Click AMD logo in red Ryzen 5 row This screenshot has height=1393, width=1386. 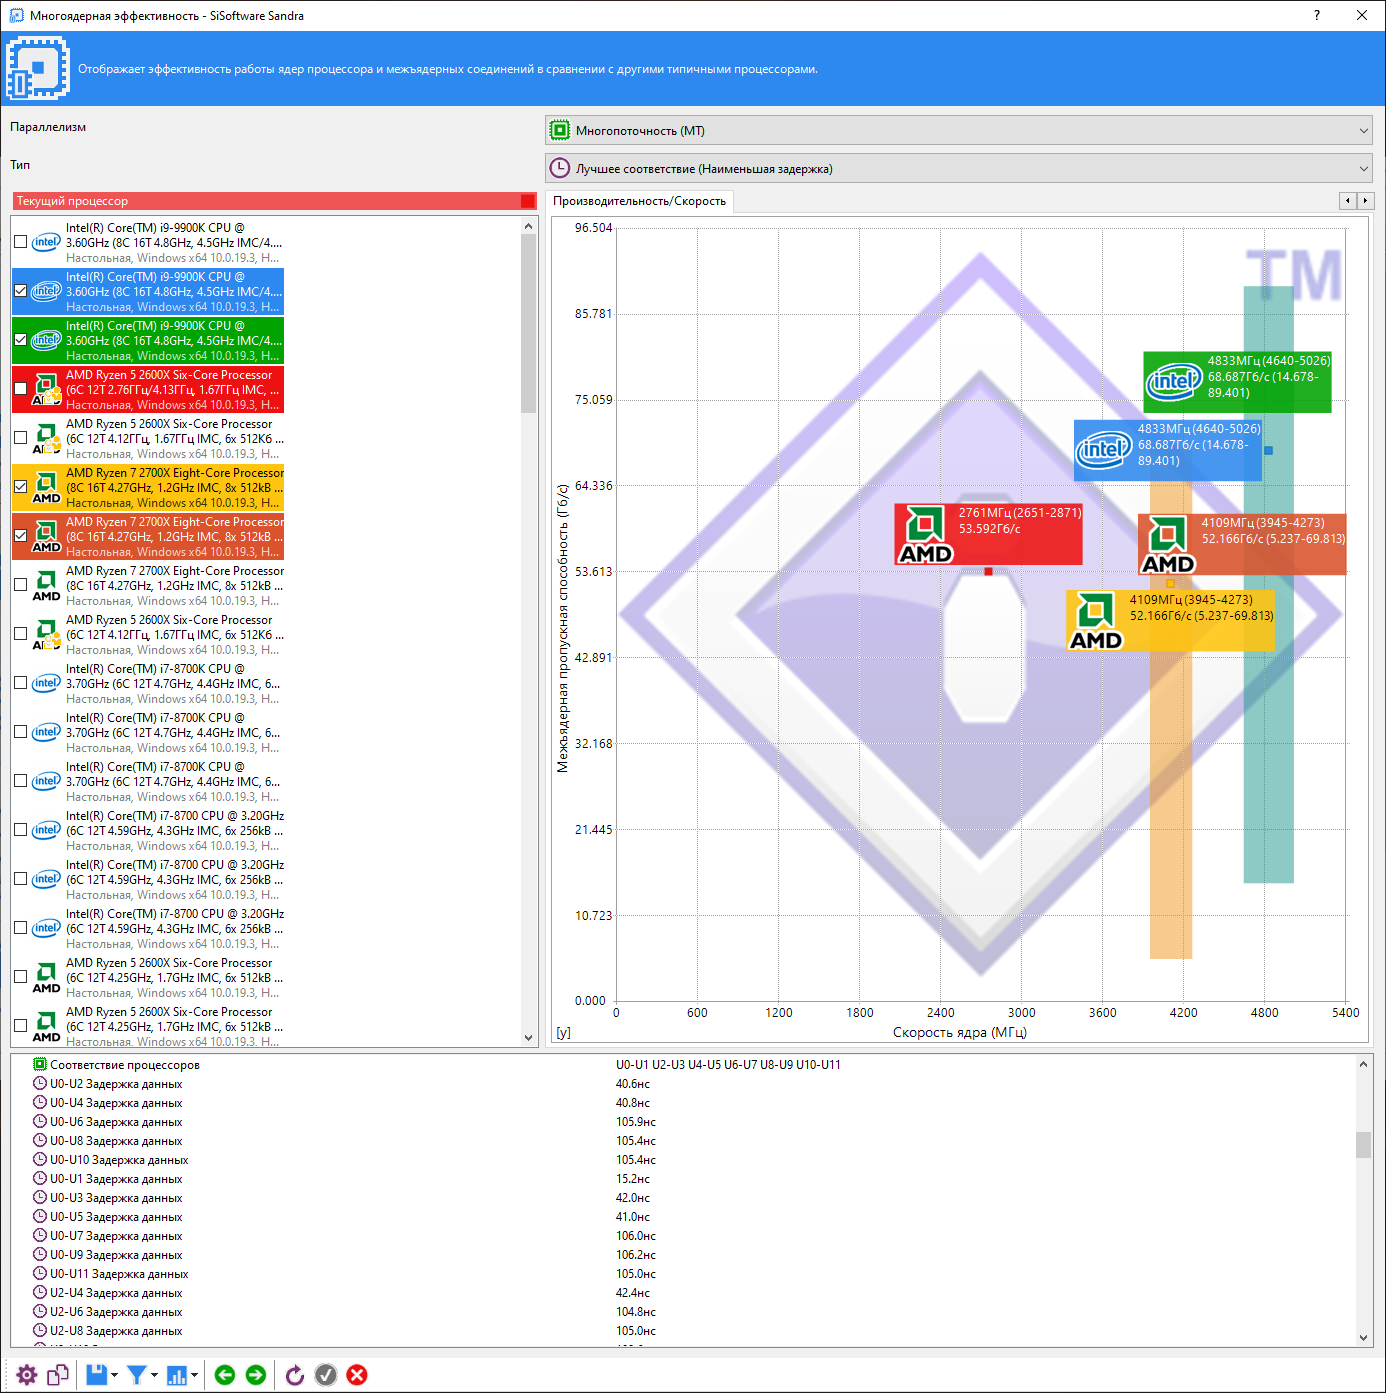pos(46,389)
